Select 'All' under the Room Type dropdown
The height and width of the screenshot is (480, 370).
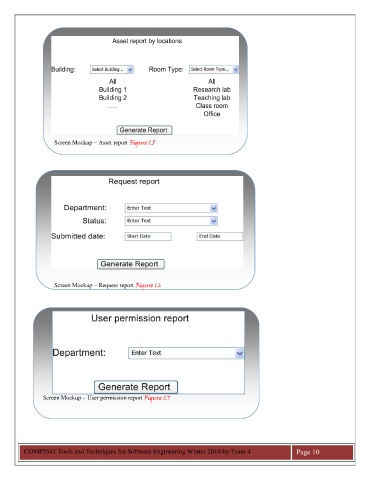[x=212, y=81]
